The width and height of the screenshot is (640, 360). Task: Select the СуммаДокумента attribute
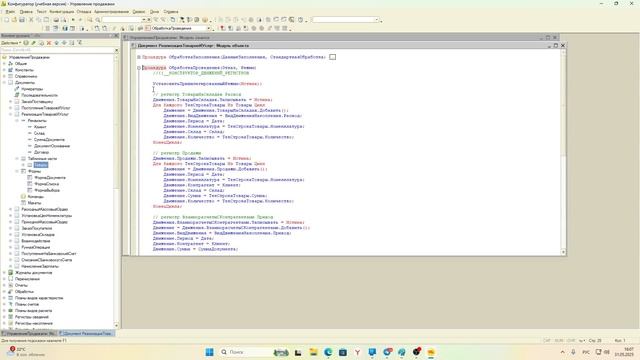(49, 140)
